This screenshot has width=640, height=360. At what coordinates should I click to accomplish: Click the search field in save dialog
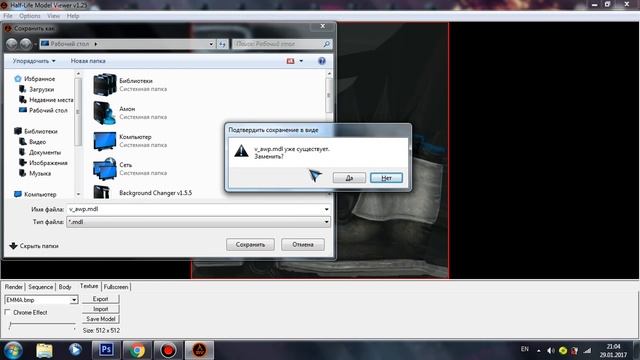[277, 44]
